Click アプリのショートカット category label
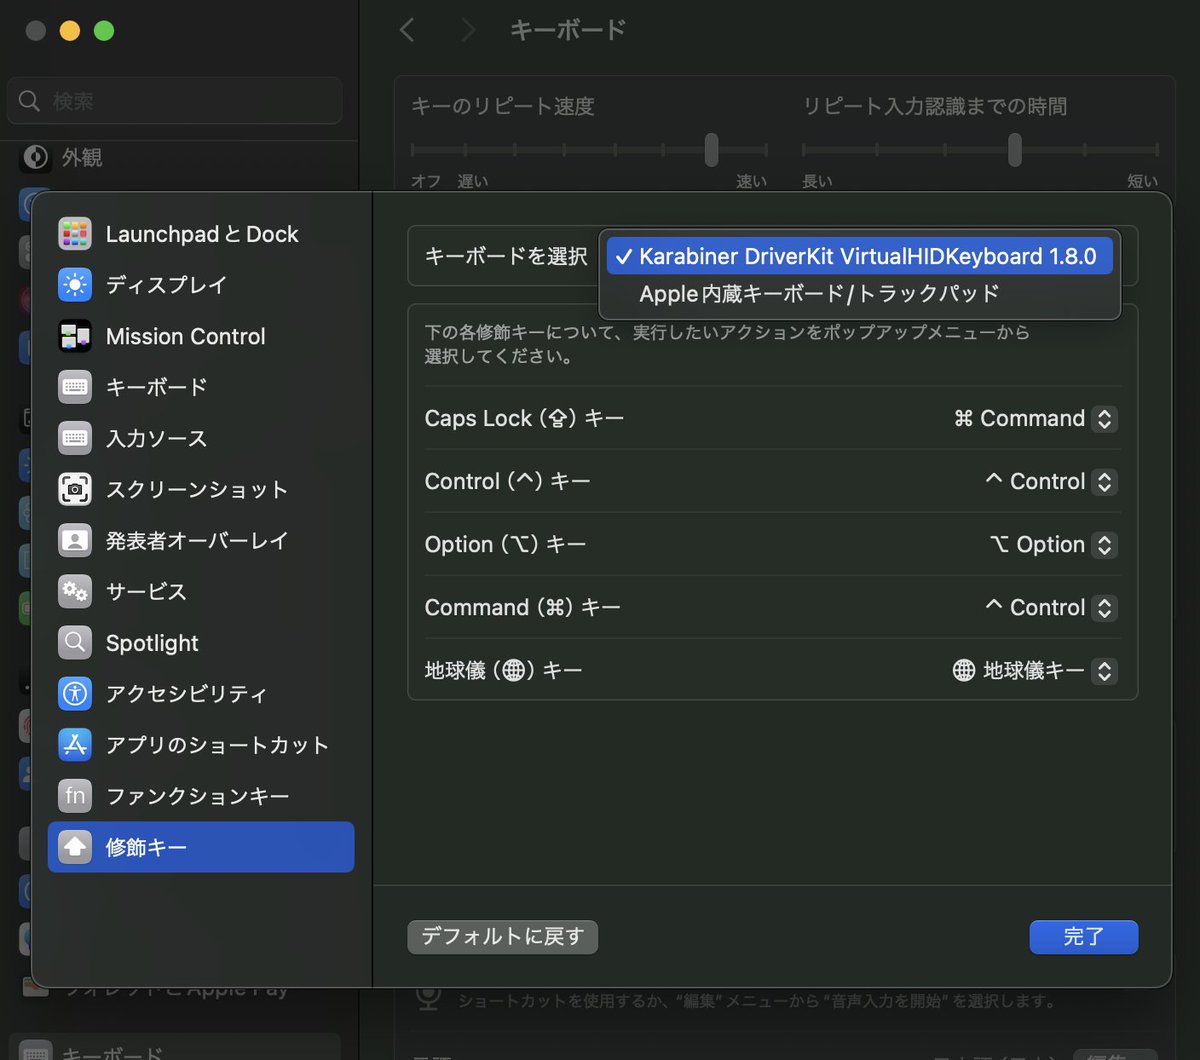Viewport: 1200px width, 1060px height. tap(217, 745)
